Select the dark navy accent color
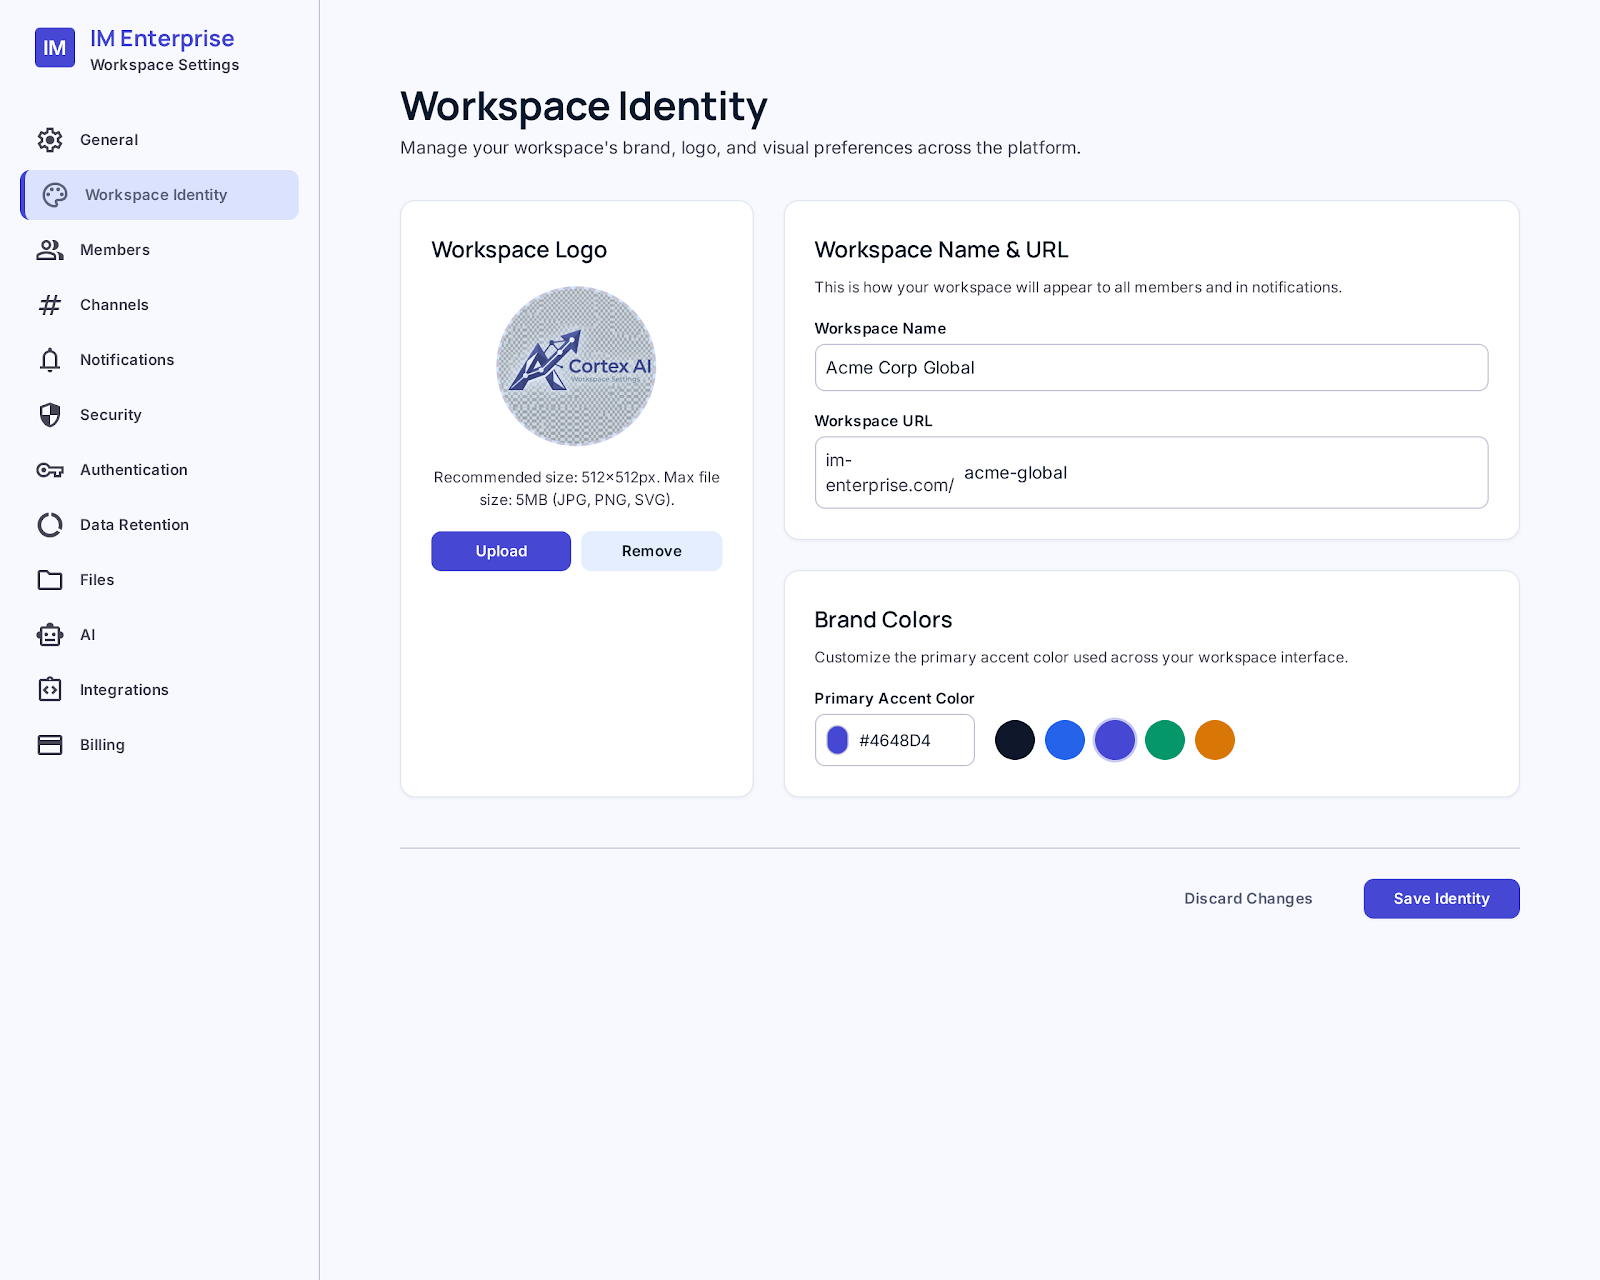1600x1280 pixels. click(1015, 740)
